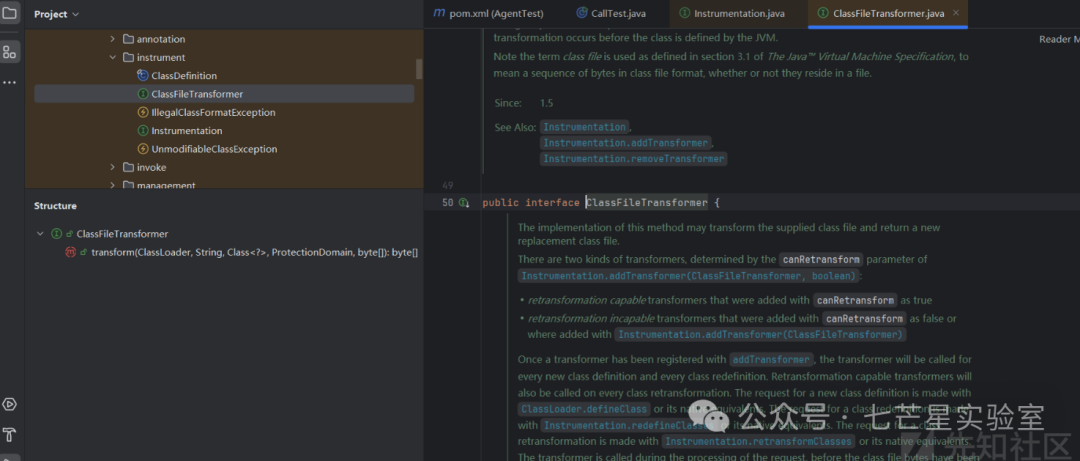The width and height of the screenshot is (1080, 461).
Task: Open the Project view dropdown
Action: tap(56, 14)
